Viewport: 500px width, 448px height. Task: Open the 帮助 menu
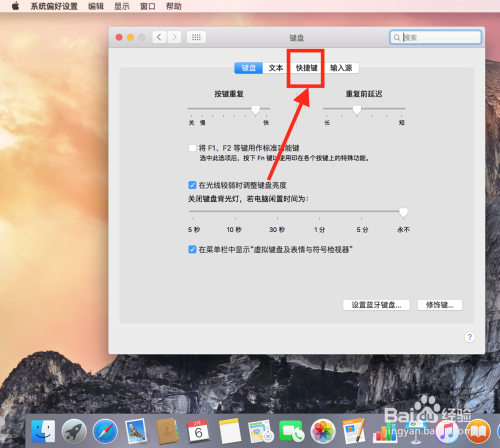pos(174,6)
